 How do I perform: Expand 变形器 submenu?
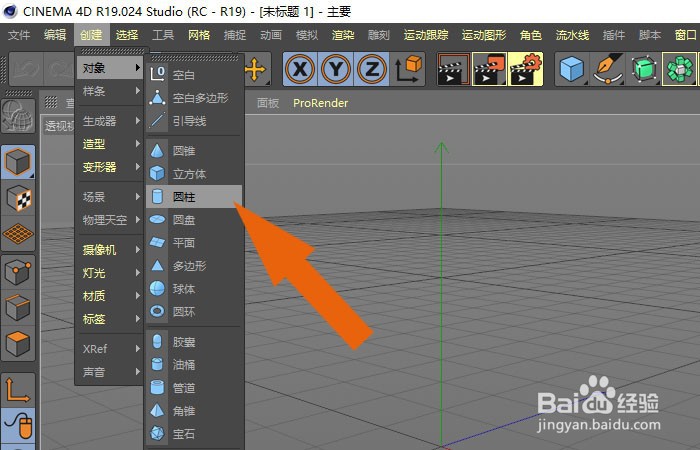click(110, 167)
